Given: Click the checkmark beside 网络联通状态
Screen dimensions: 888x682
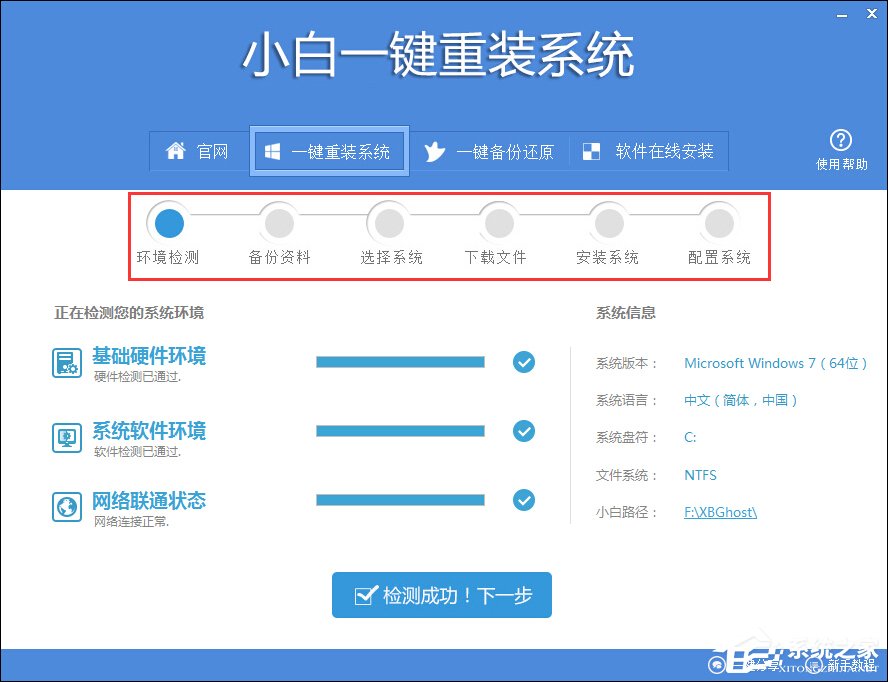Looking at the screenshot, I should pyautogui.click(x=524, y=500).
